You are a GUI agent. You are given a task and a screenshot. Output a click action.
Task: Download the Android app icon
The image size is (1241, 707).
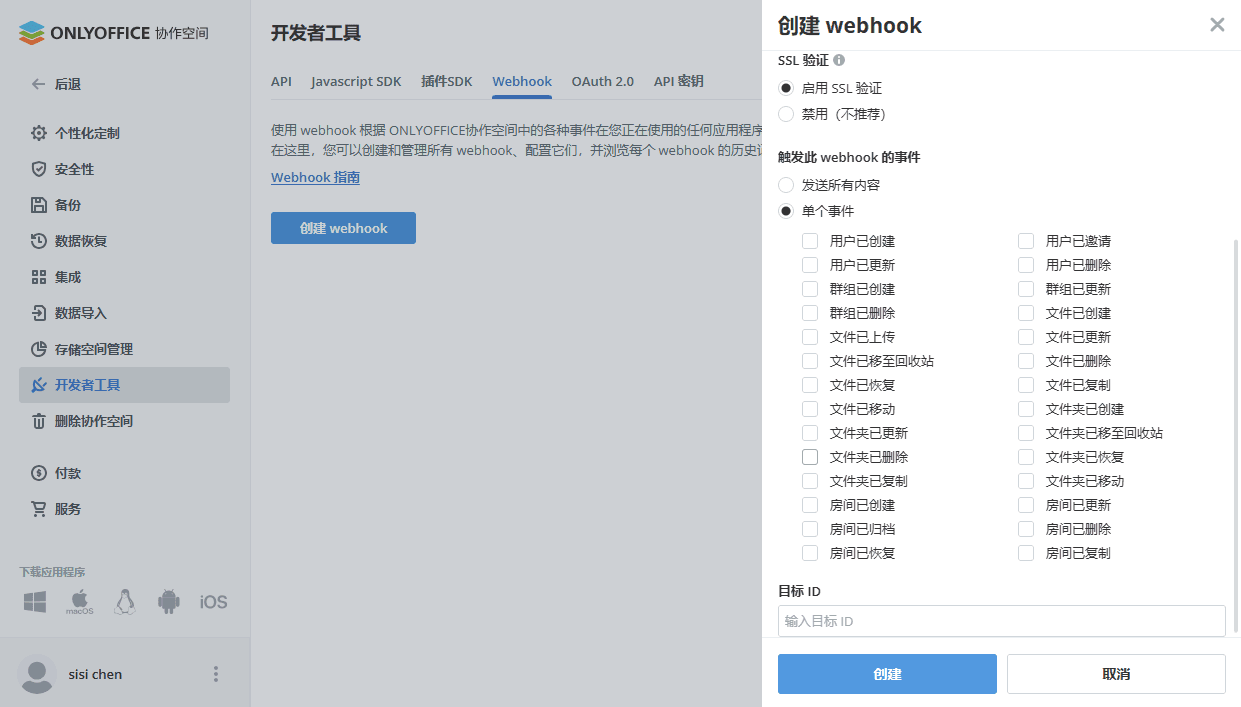pyautogui.click(x=168, y=602)
